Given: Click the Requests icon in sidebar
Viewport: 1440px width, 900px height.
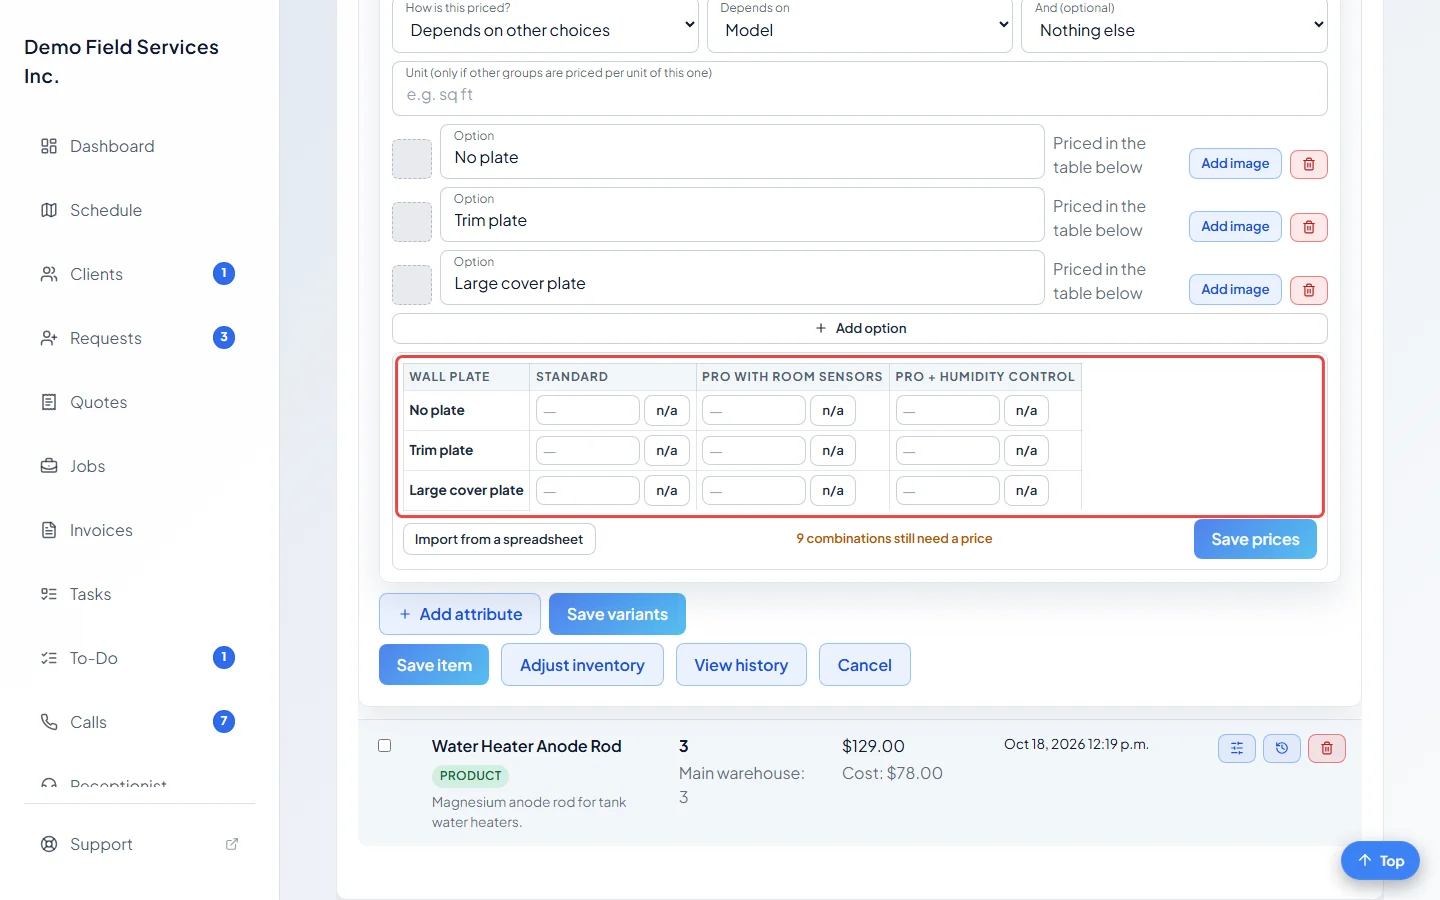Looking at the screenshot, I should coord(49,338).
